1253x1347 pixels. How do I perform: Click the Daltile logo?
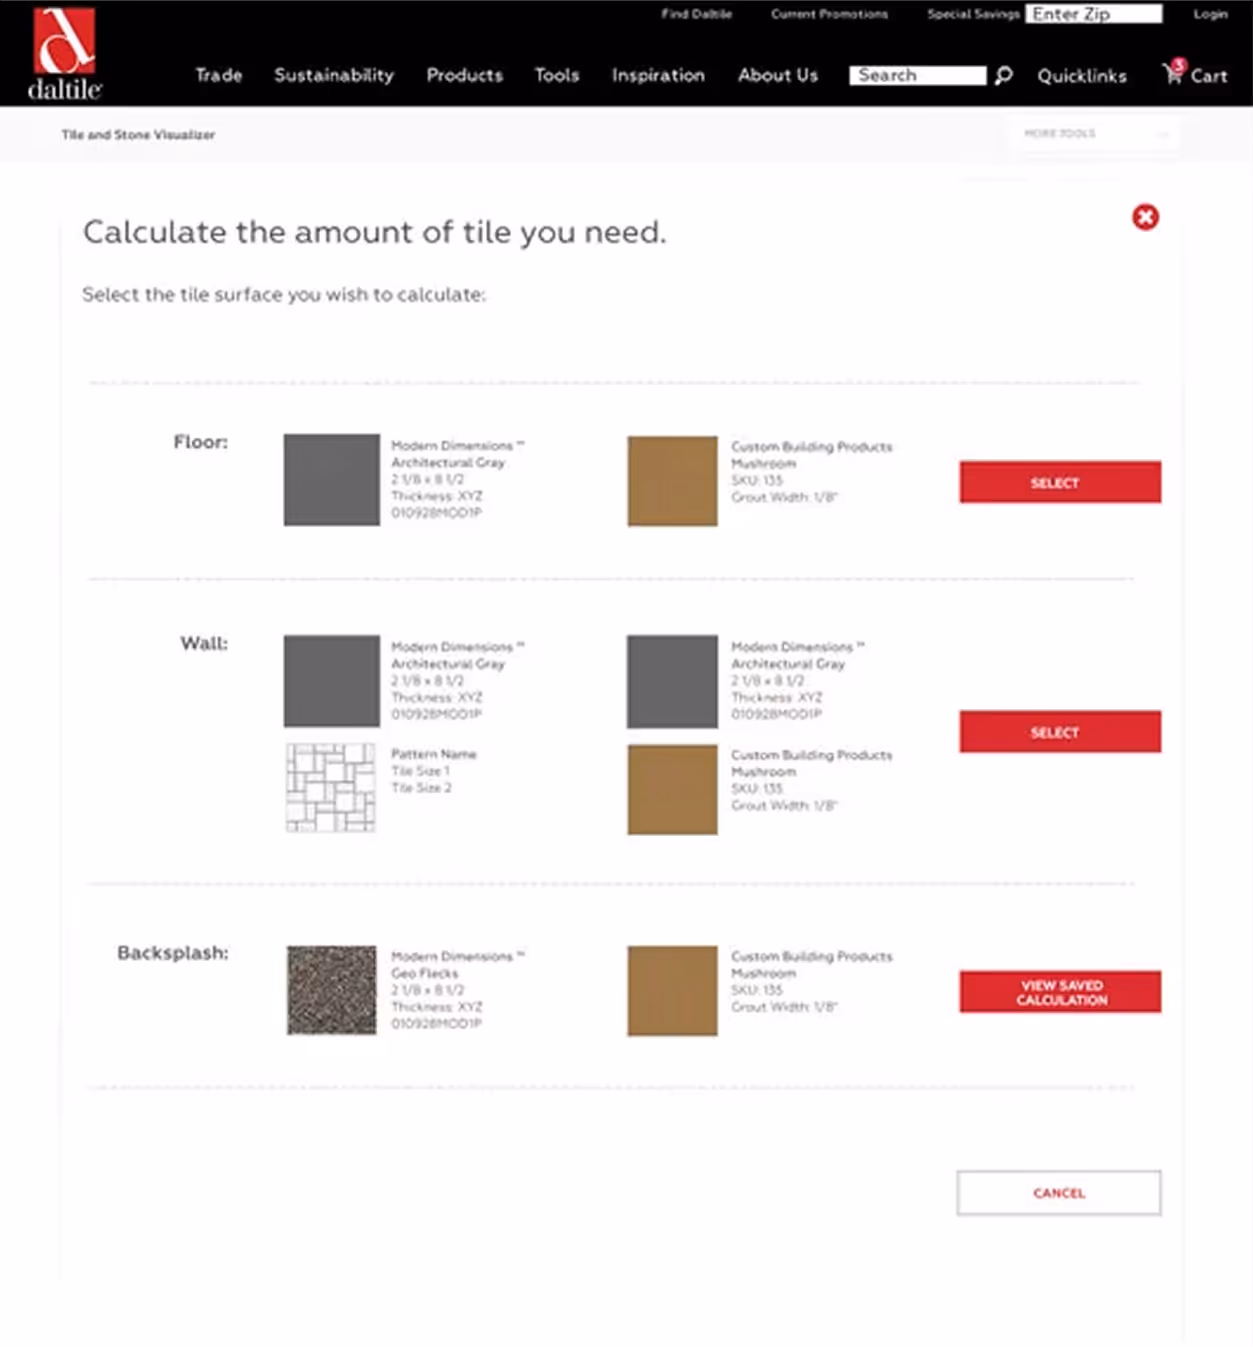[65, 54]
